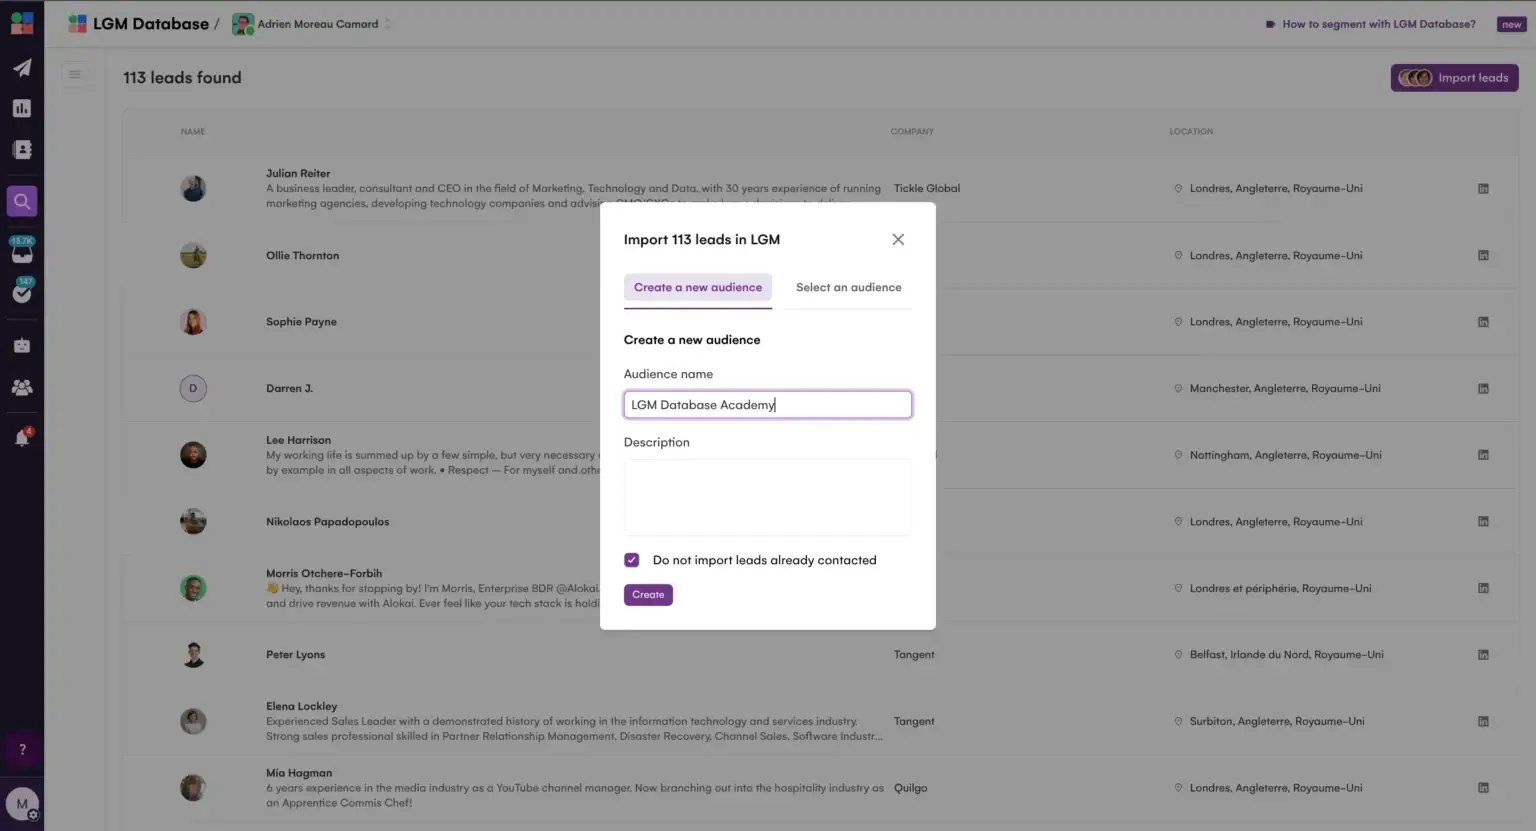Open the search database sidebar icon

22,201
